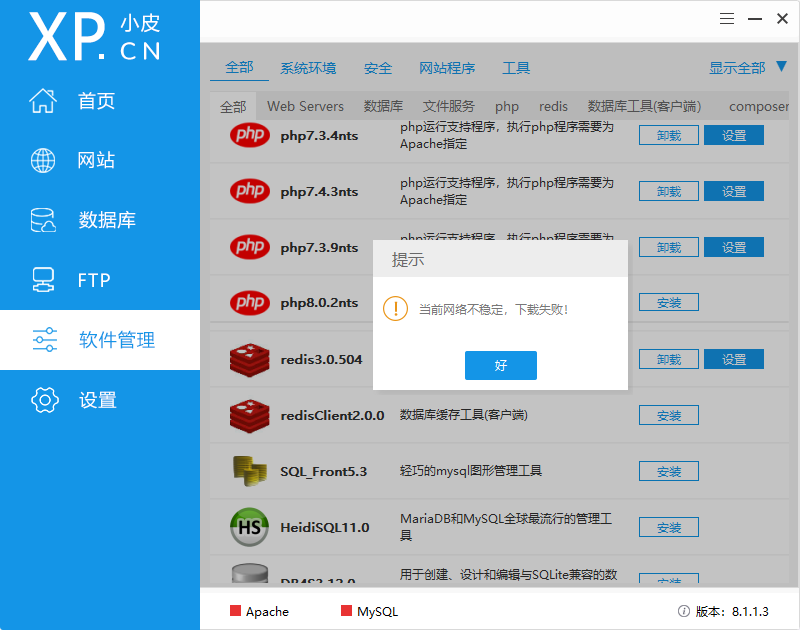Uninstall php7.4.3nts with 卸载 button
800x630 pixels.
[669, 191]
